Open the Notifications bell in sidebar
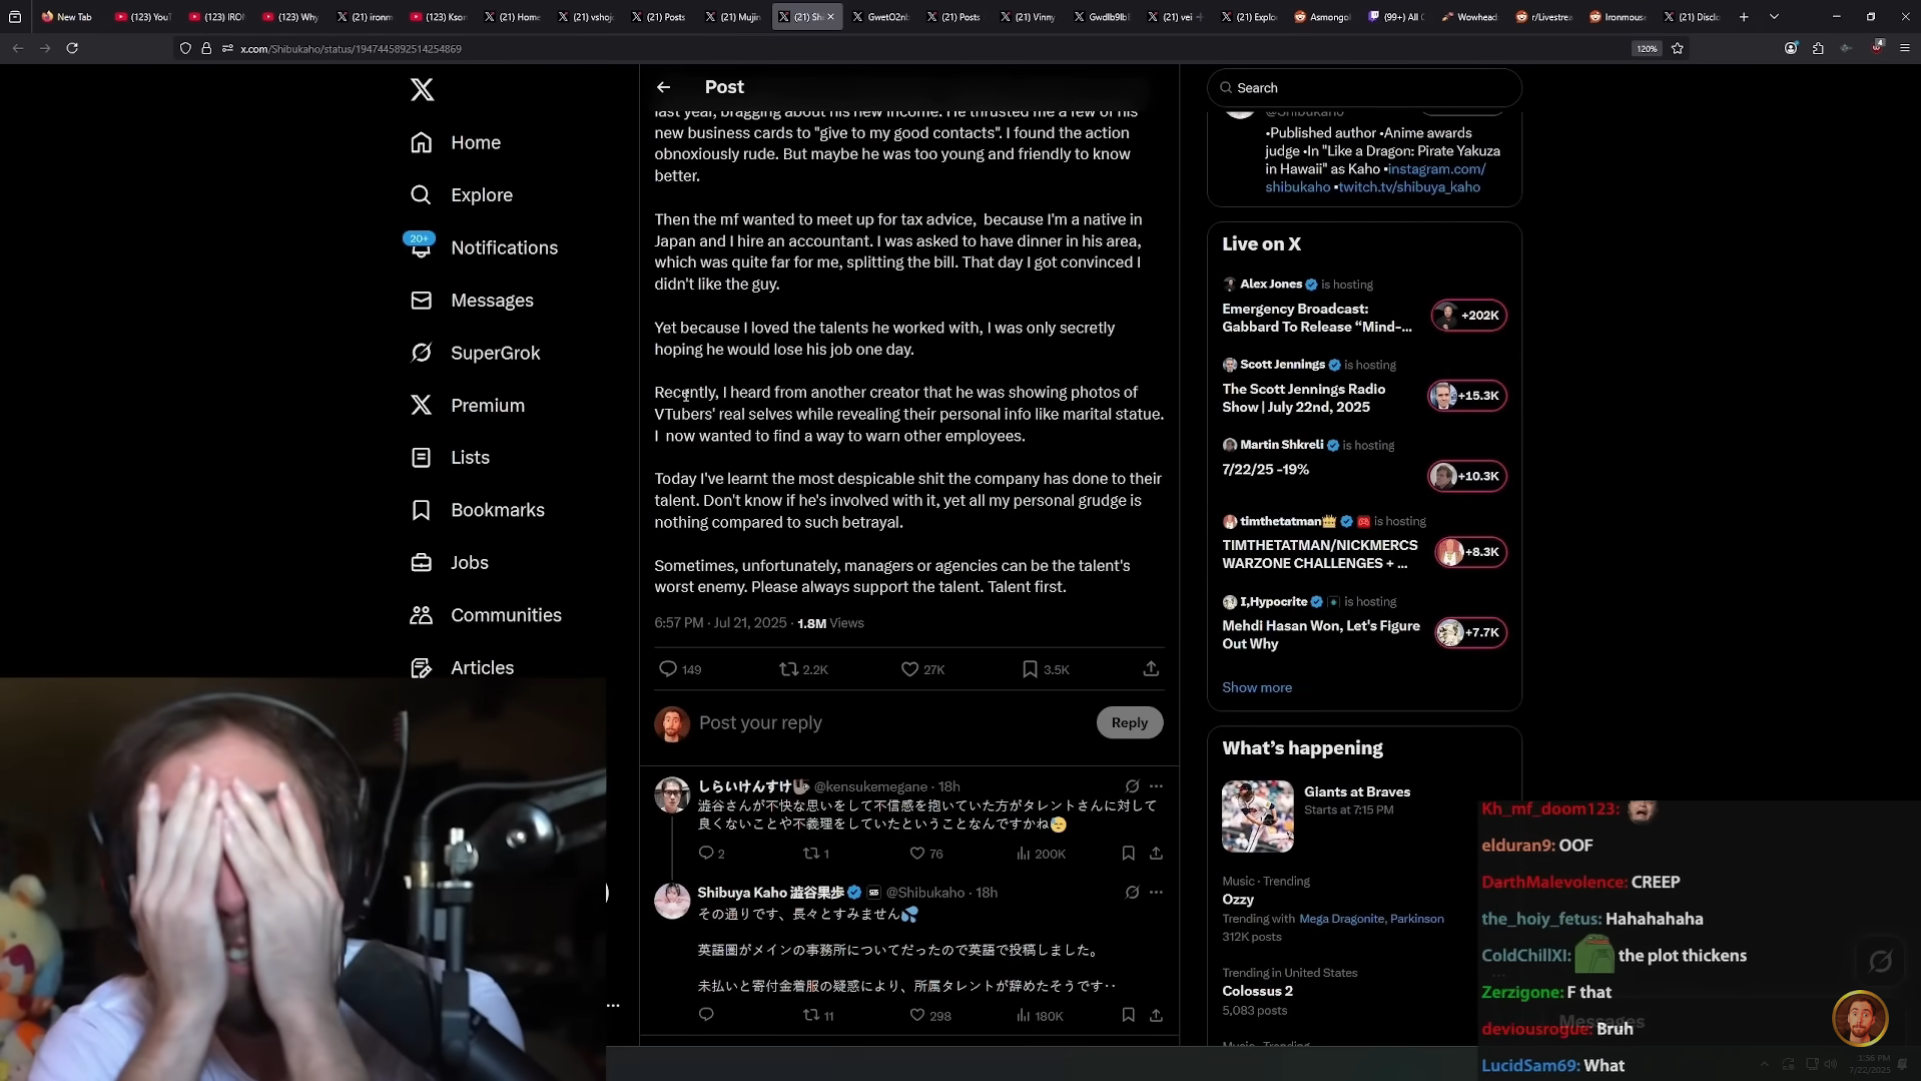Image resolution: width=1921 pixels, height=1081 pixels. 421,247
